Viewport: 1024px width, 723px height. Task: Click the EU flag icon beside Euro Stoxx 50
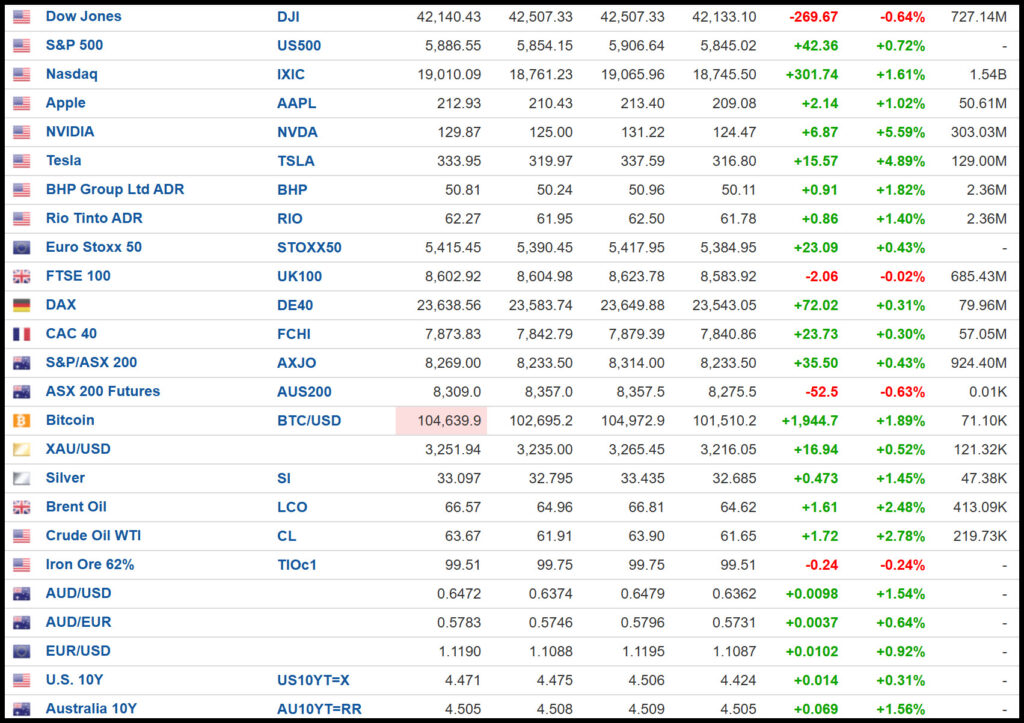22,248
